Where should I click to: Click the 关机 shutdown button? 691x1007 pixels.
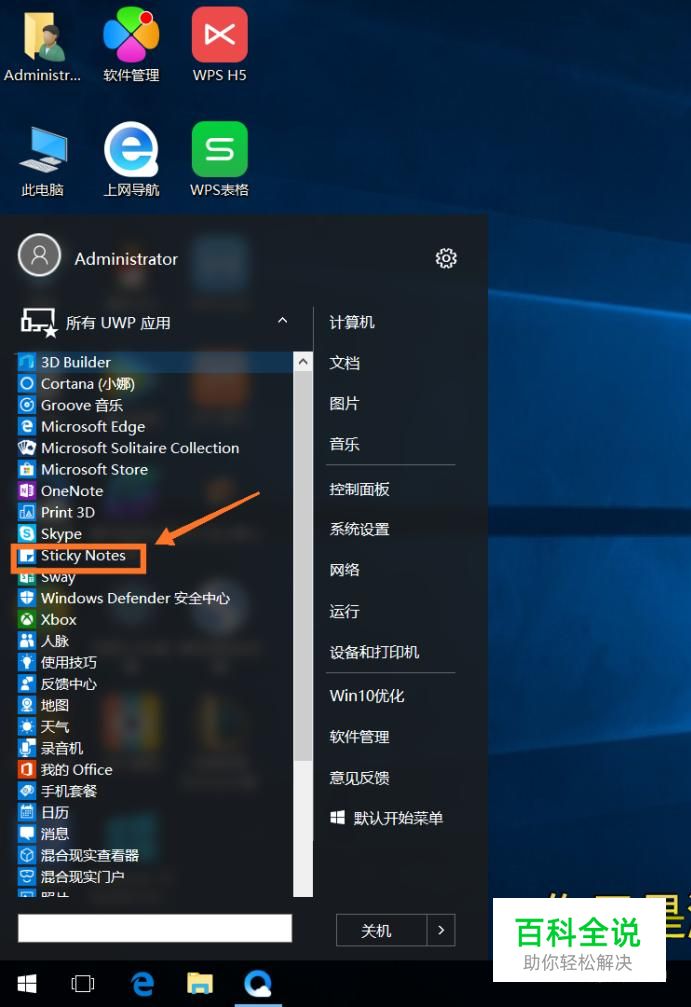click(x=381, y=930)
